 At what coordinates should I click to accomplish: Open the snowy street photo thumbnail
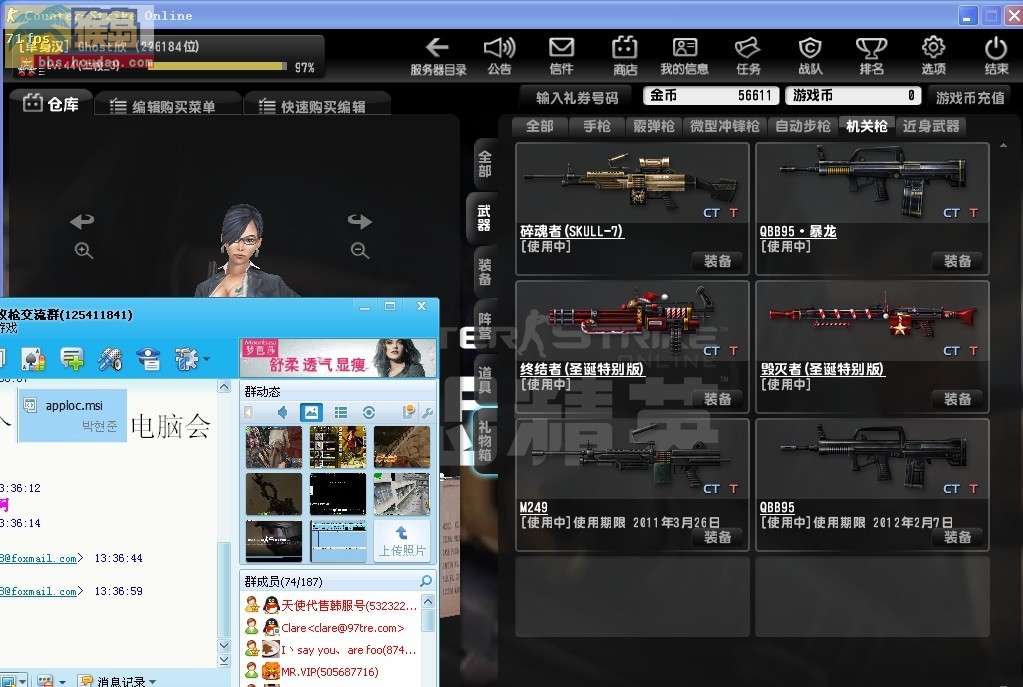point(402,494)
